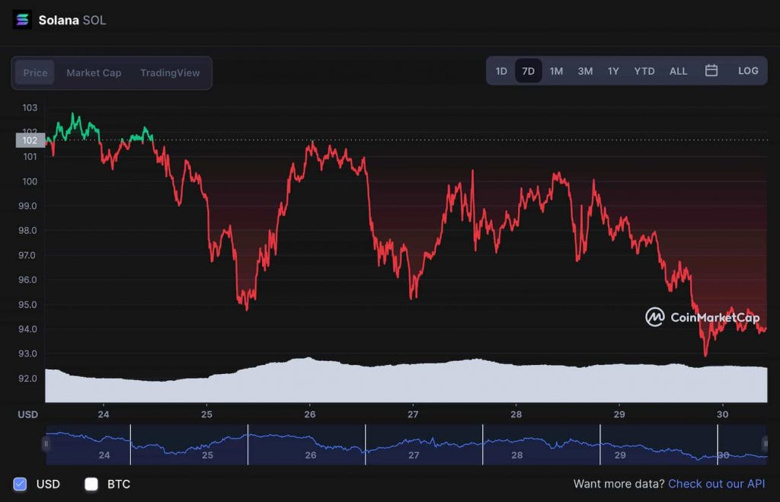Toggle LOG scale on the chart
Image resolution: width=780 pixels, height=502 pixels.
[748, 71]
